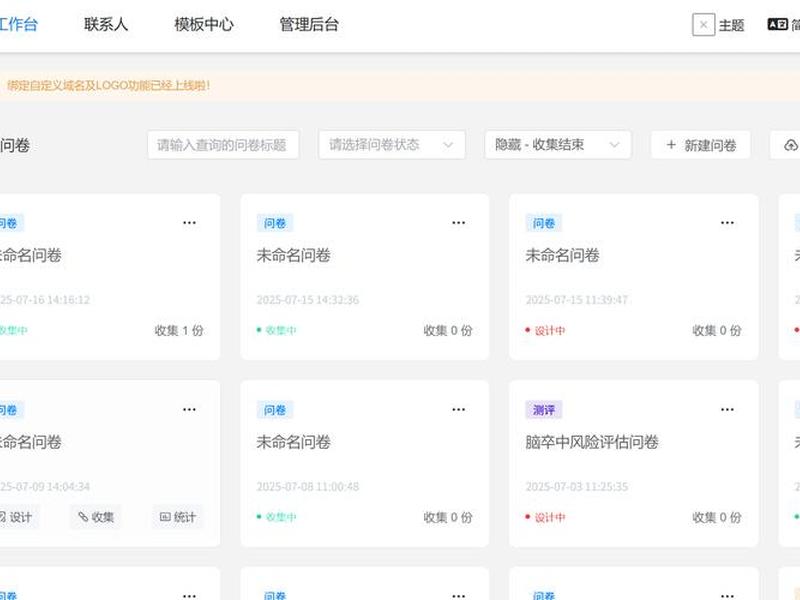
Task: Click the cloud upload import icon
Action: (790, 145)
